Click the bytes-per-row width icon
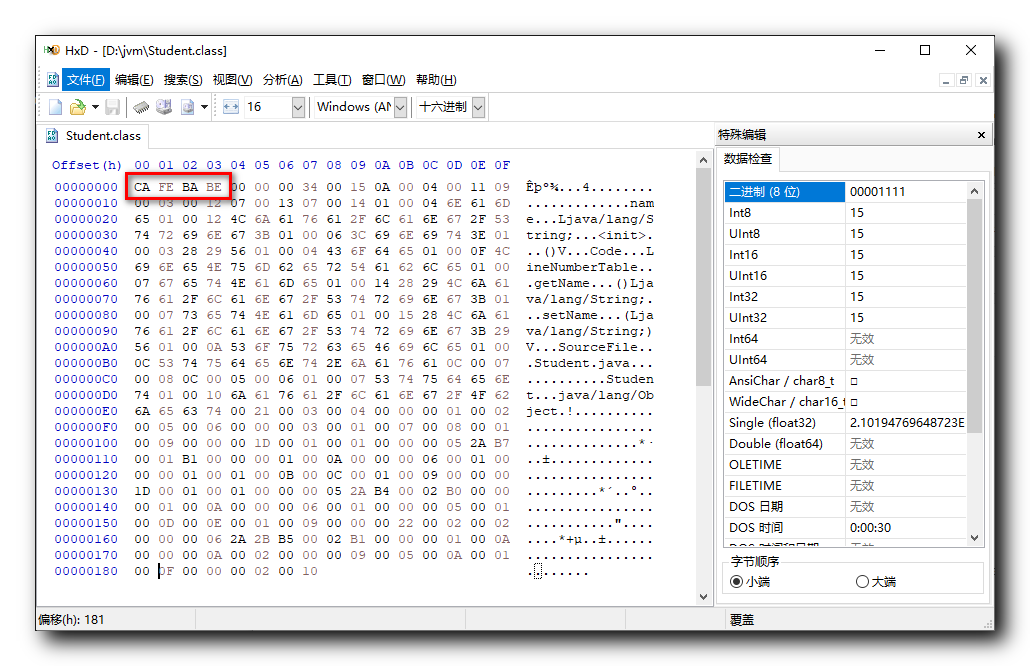Image resolution: width=1030 pixels, height=666 pixels. point(231,107)
